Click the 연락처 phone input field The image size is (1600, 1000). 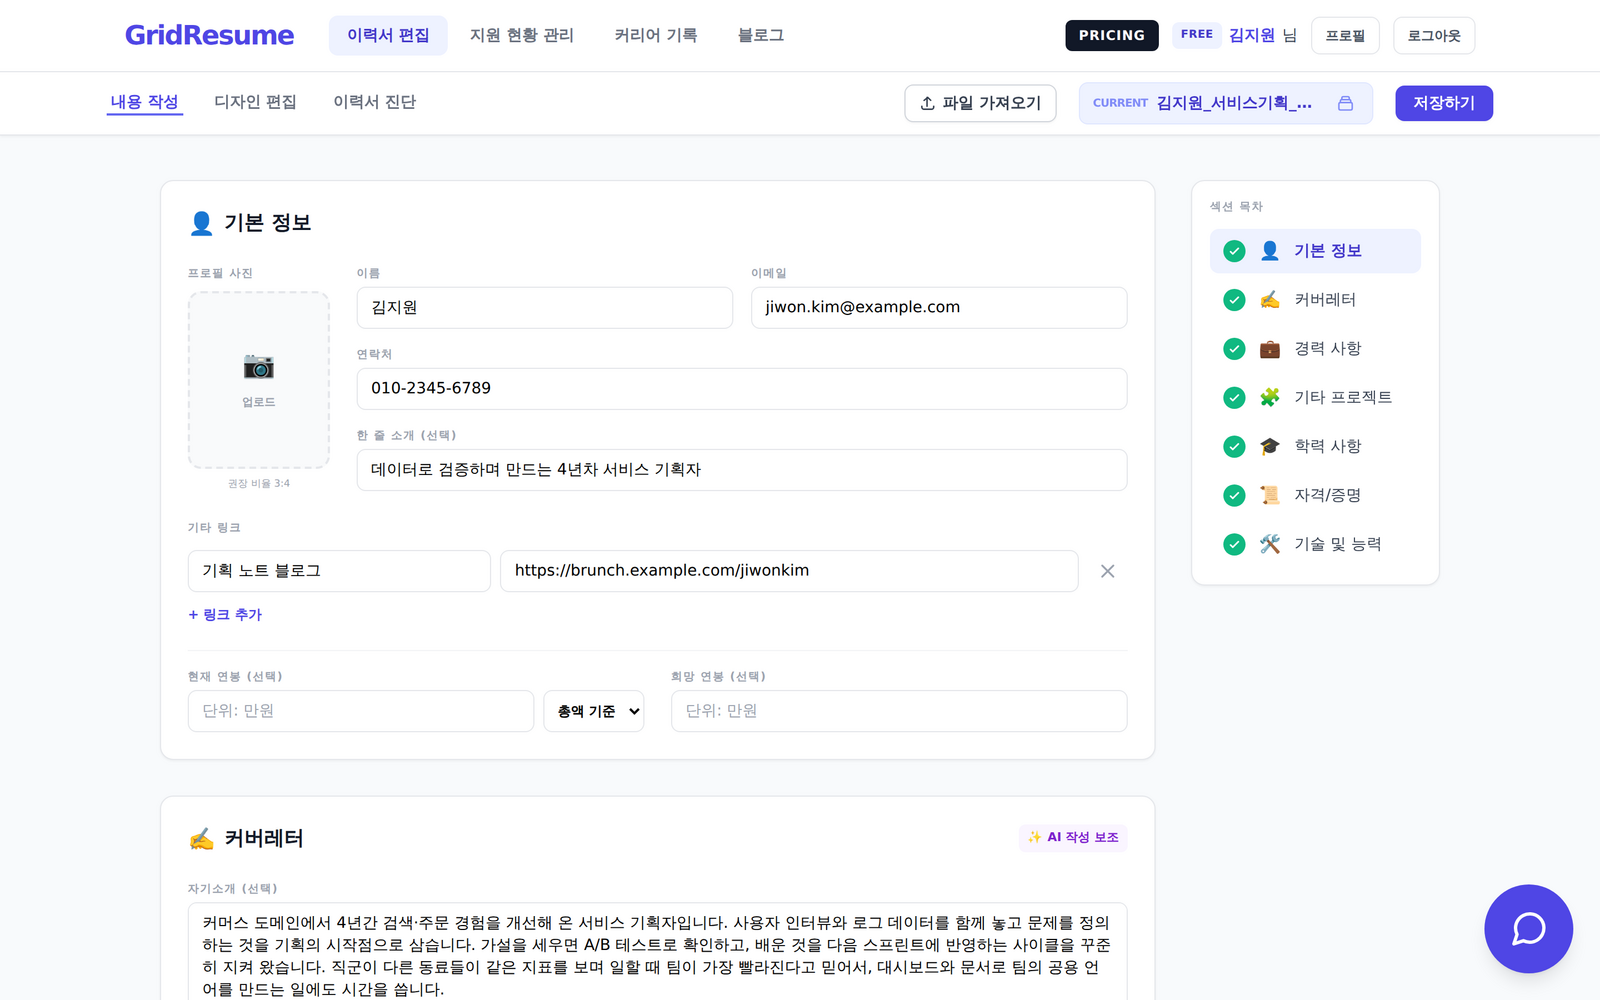[742, 389]
